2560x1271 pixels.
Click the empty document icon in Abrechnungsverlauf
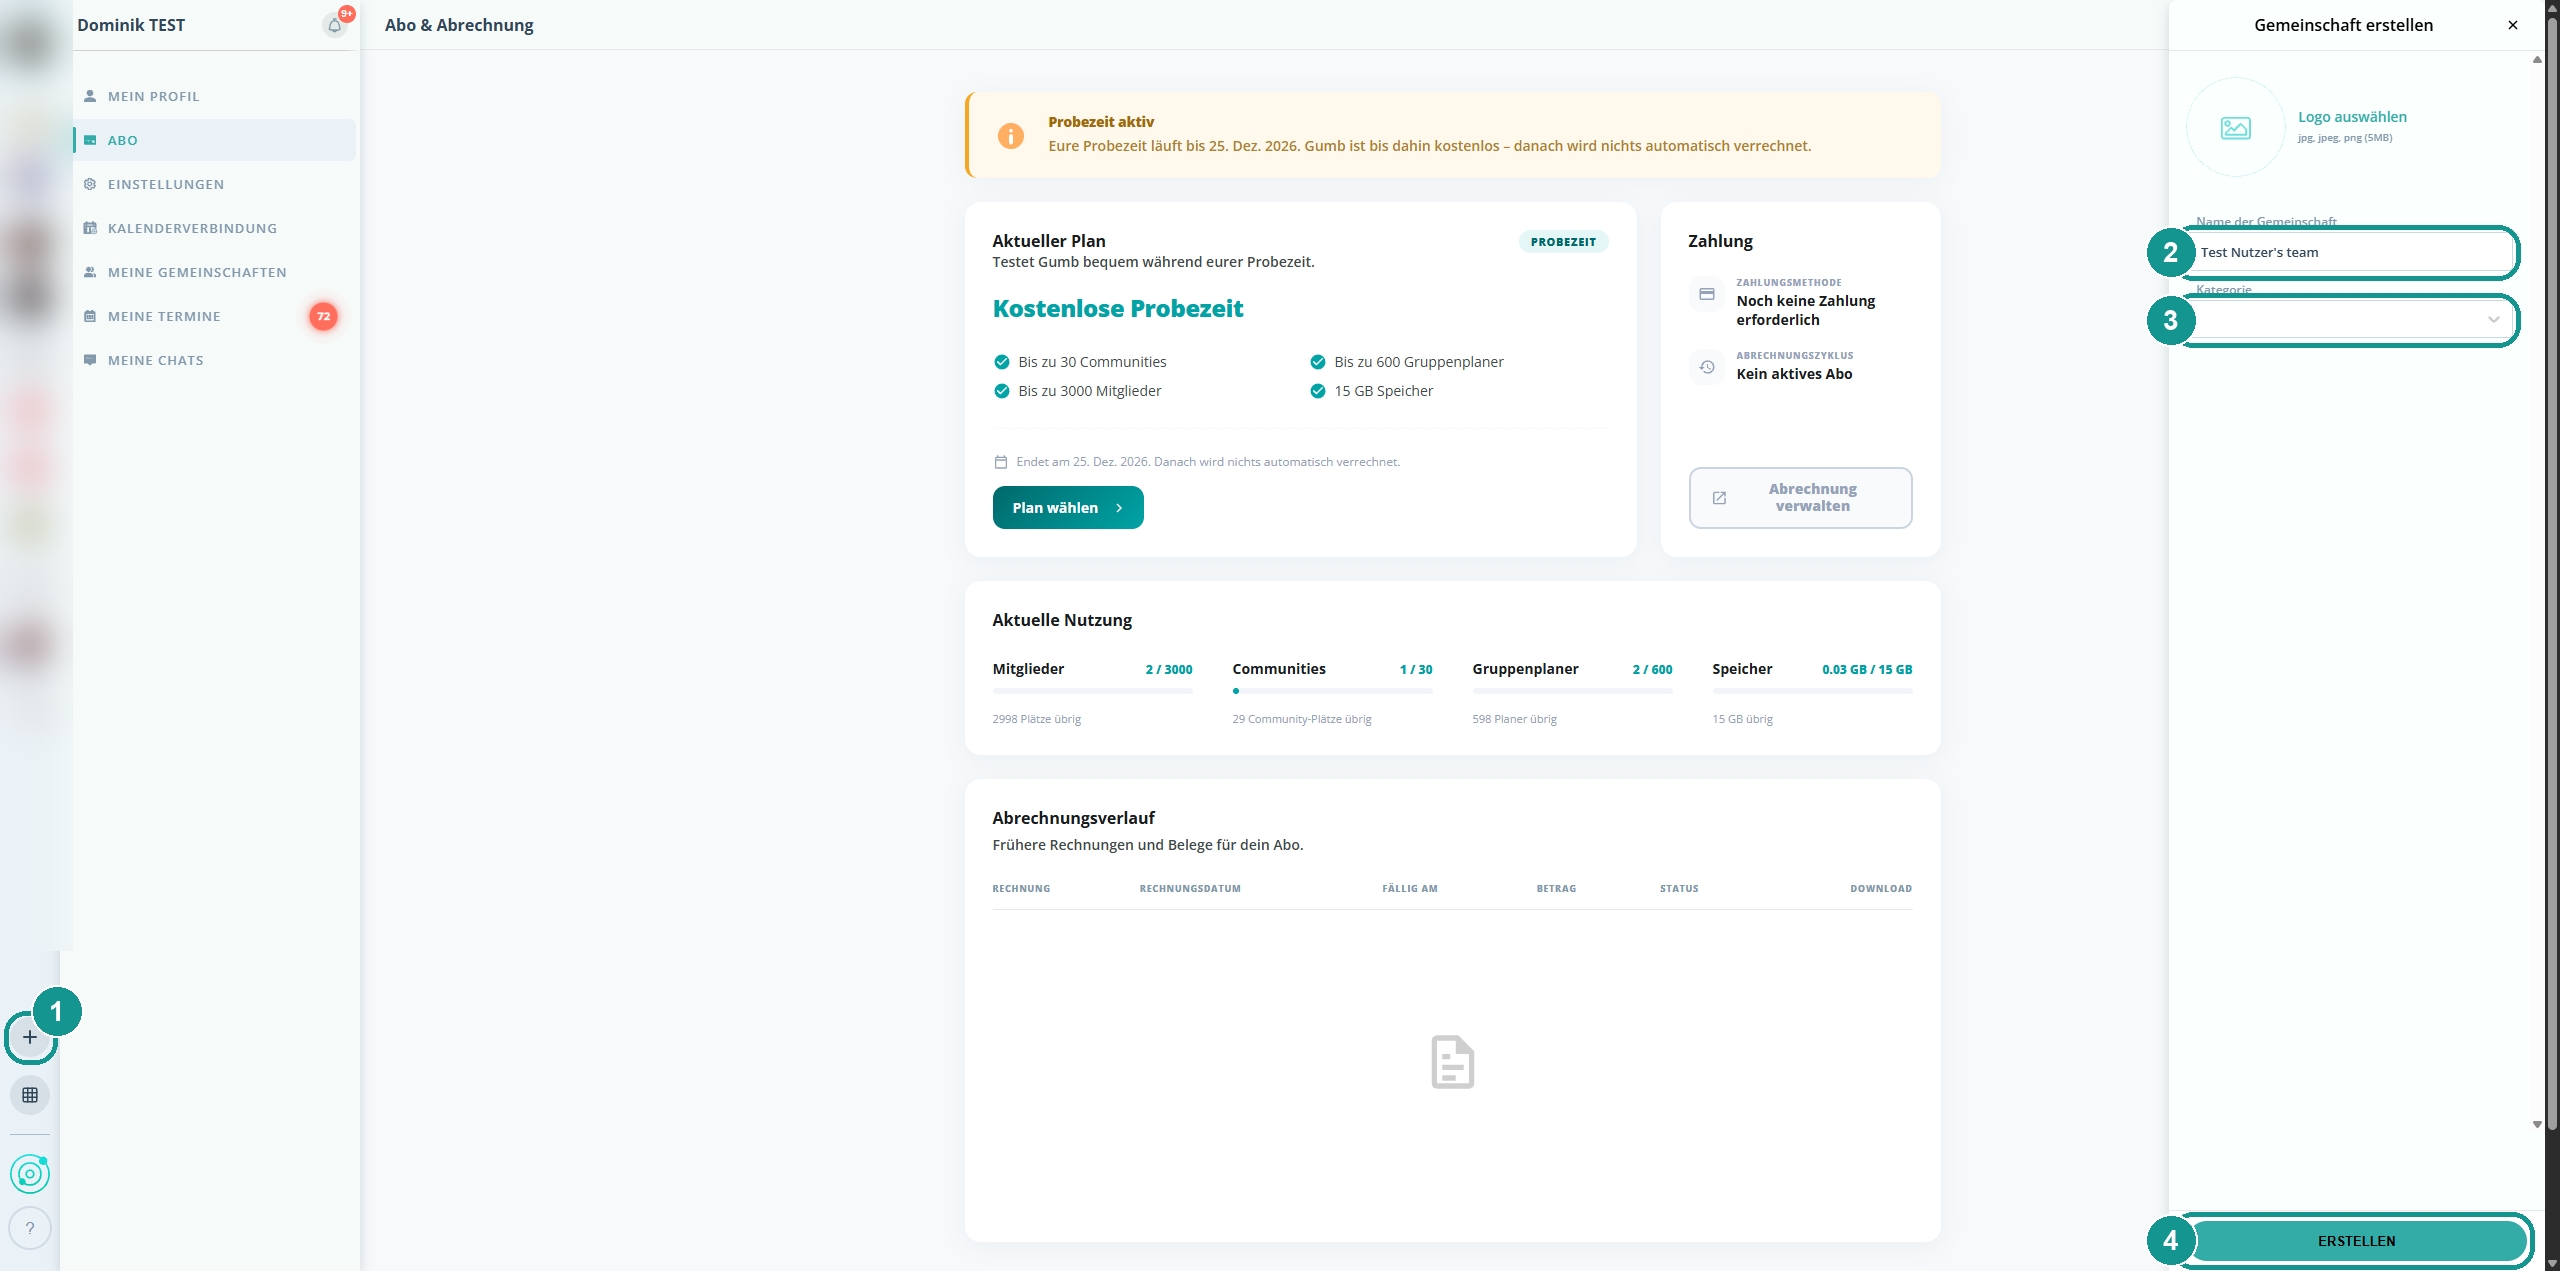1452,1062
